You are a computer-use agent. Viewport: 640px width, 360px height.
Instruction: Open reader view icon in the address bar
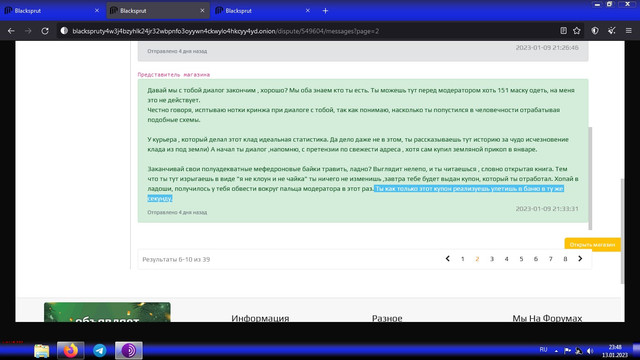563,31
